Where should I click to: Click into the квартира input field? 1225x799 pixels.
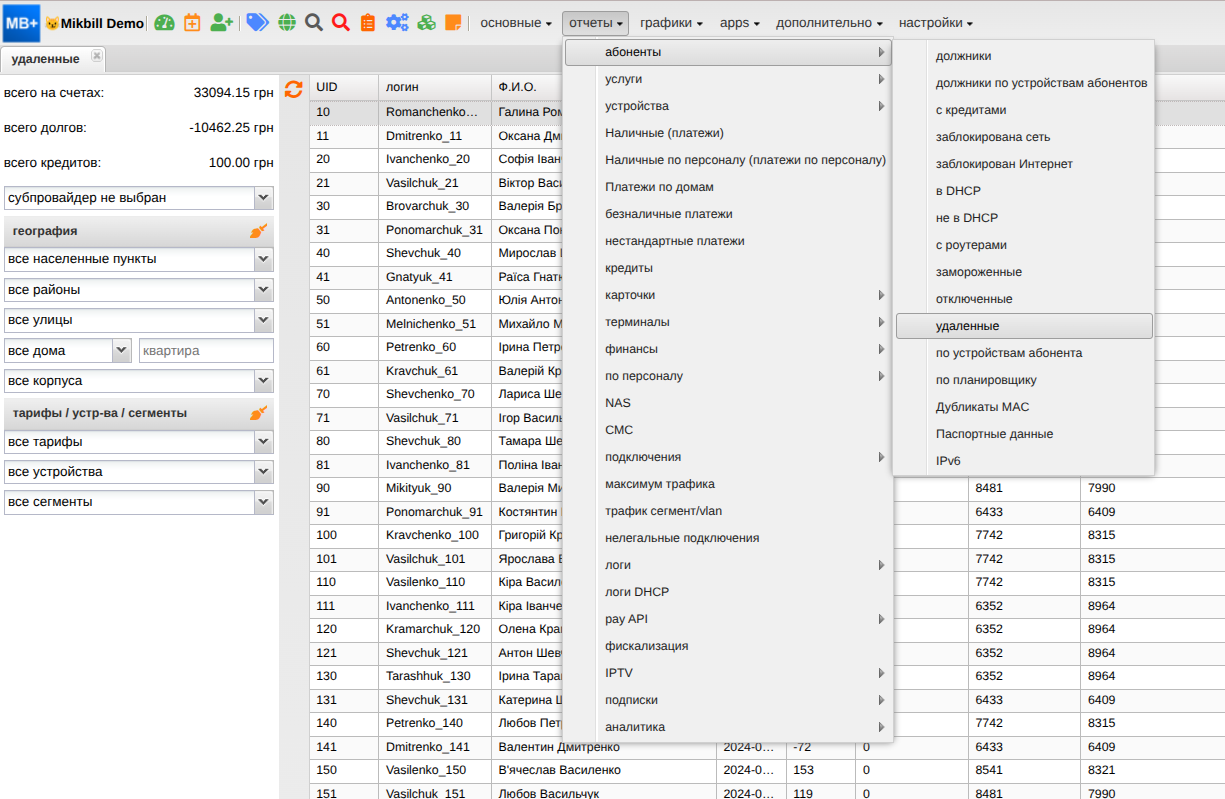(x=206, y=351)
